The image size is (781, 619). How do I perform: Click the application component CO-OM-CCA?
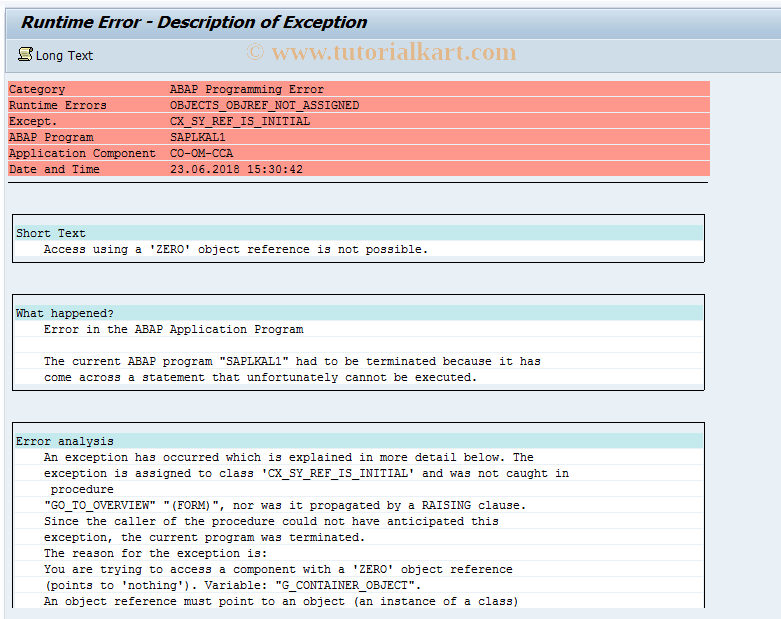click(x=201, y=153)
